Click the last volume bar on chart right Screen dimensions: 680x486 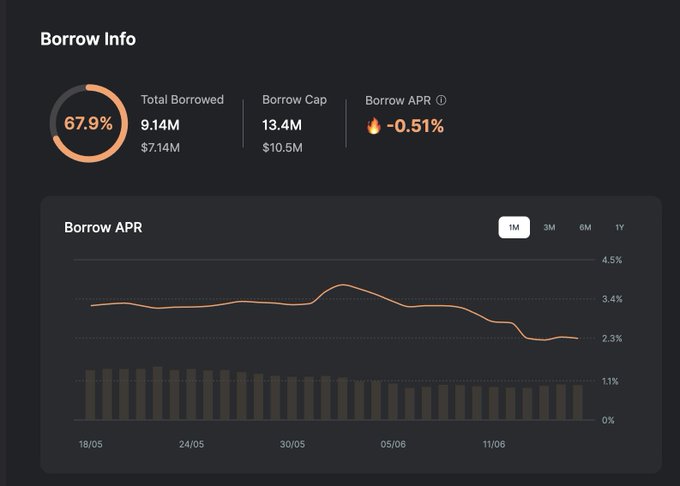(x=578, y=402)
